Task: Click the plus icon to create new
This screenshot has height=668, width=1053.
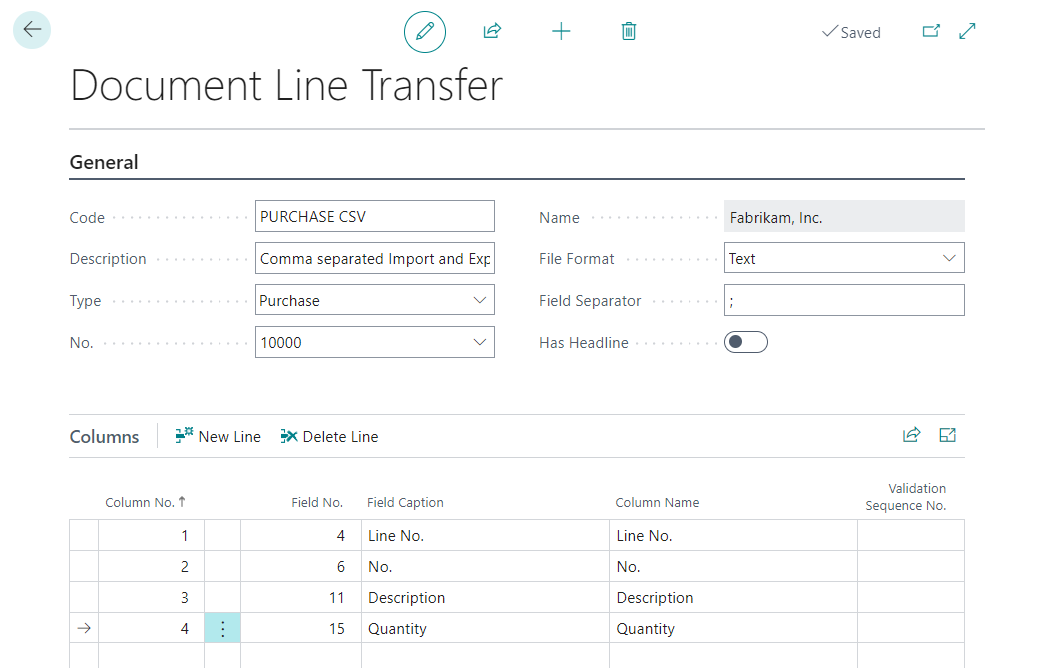Action: (561, 32)
